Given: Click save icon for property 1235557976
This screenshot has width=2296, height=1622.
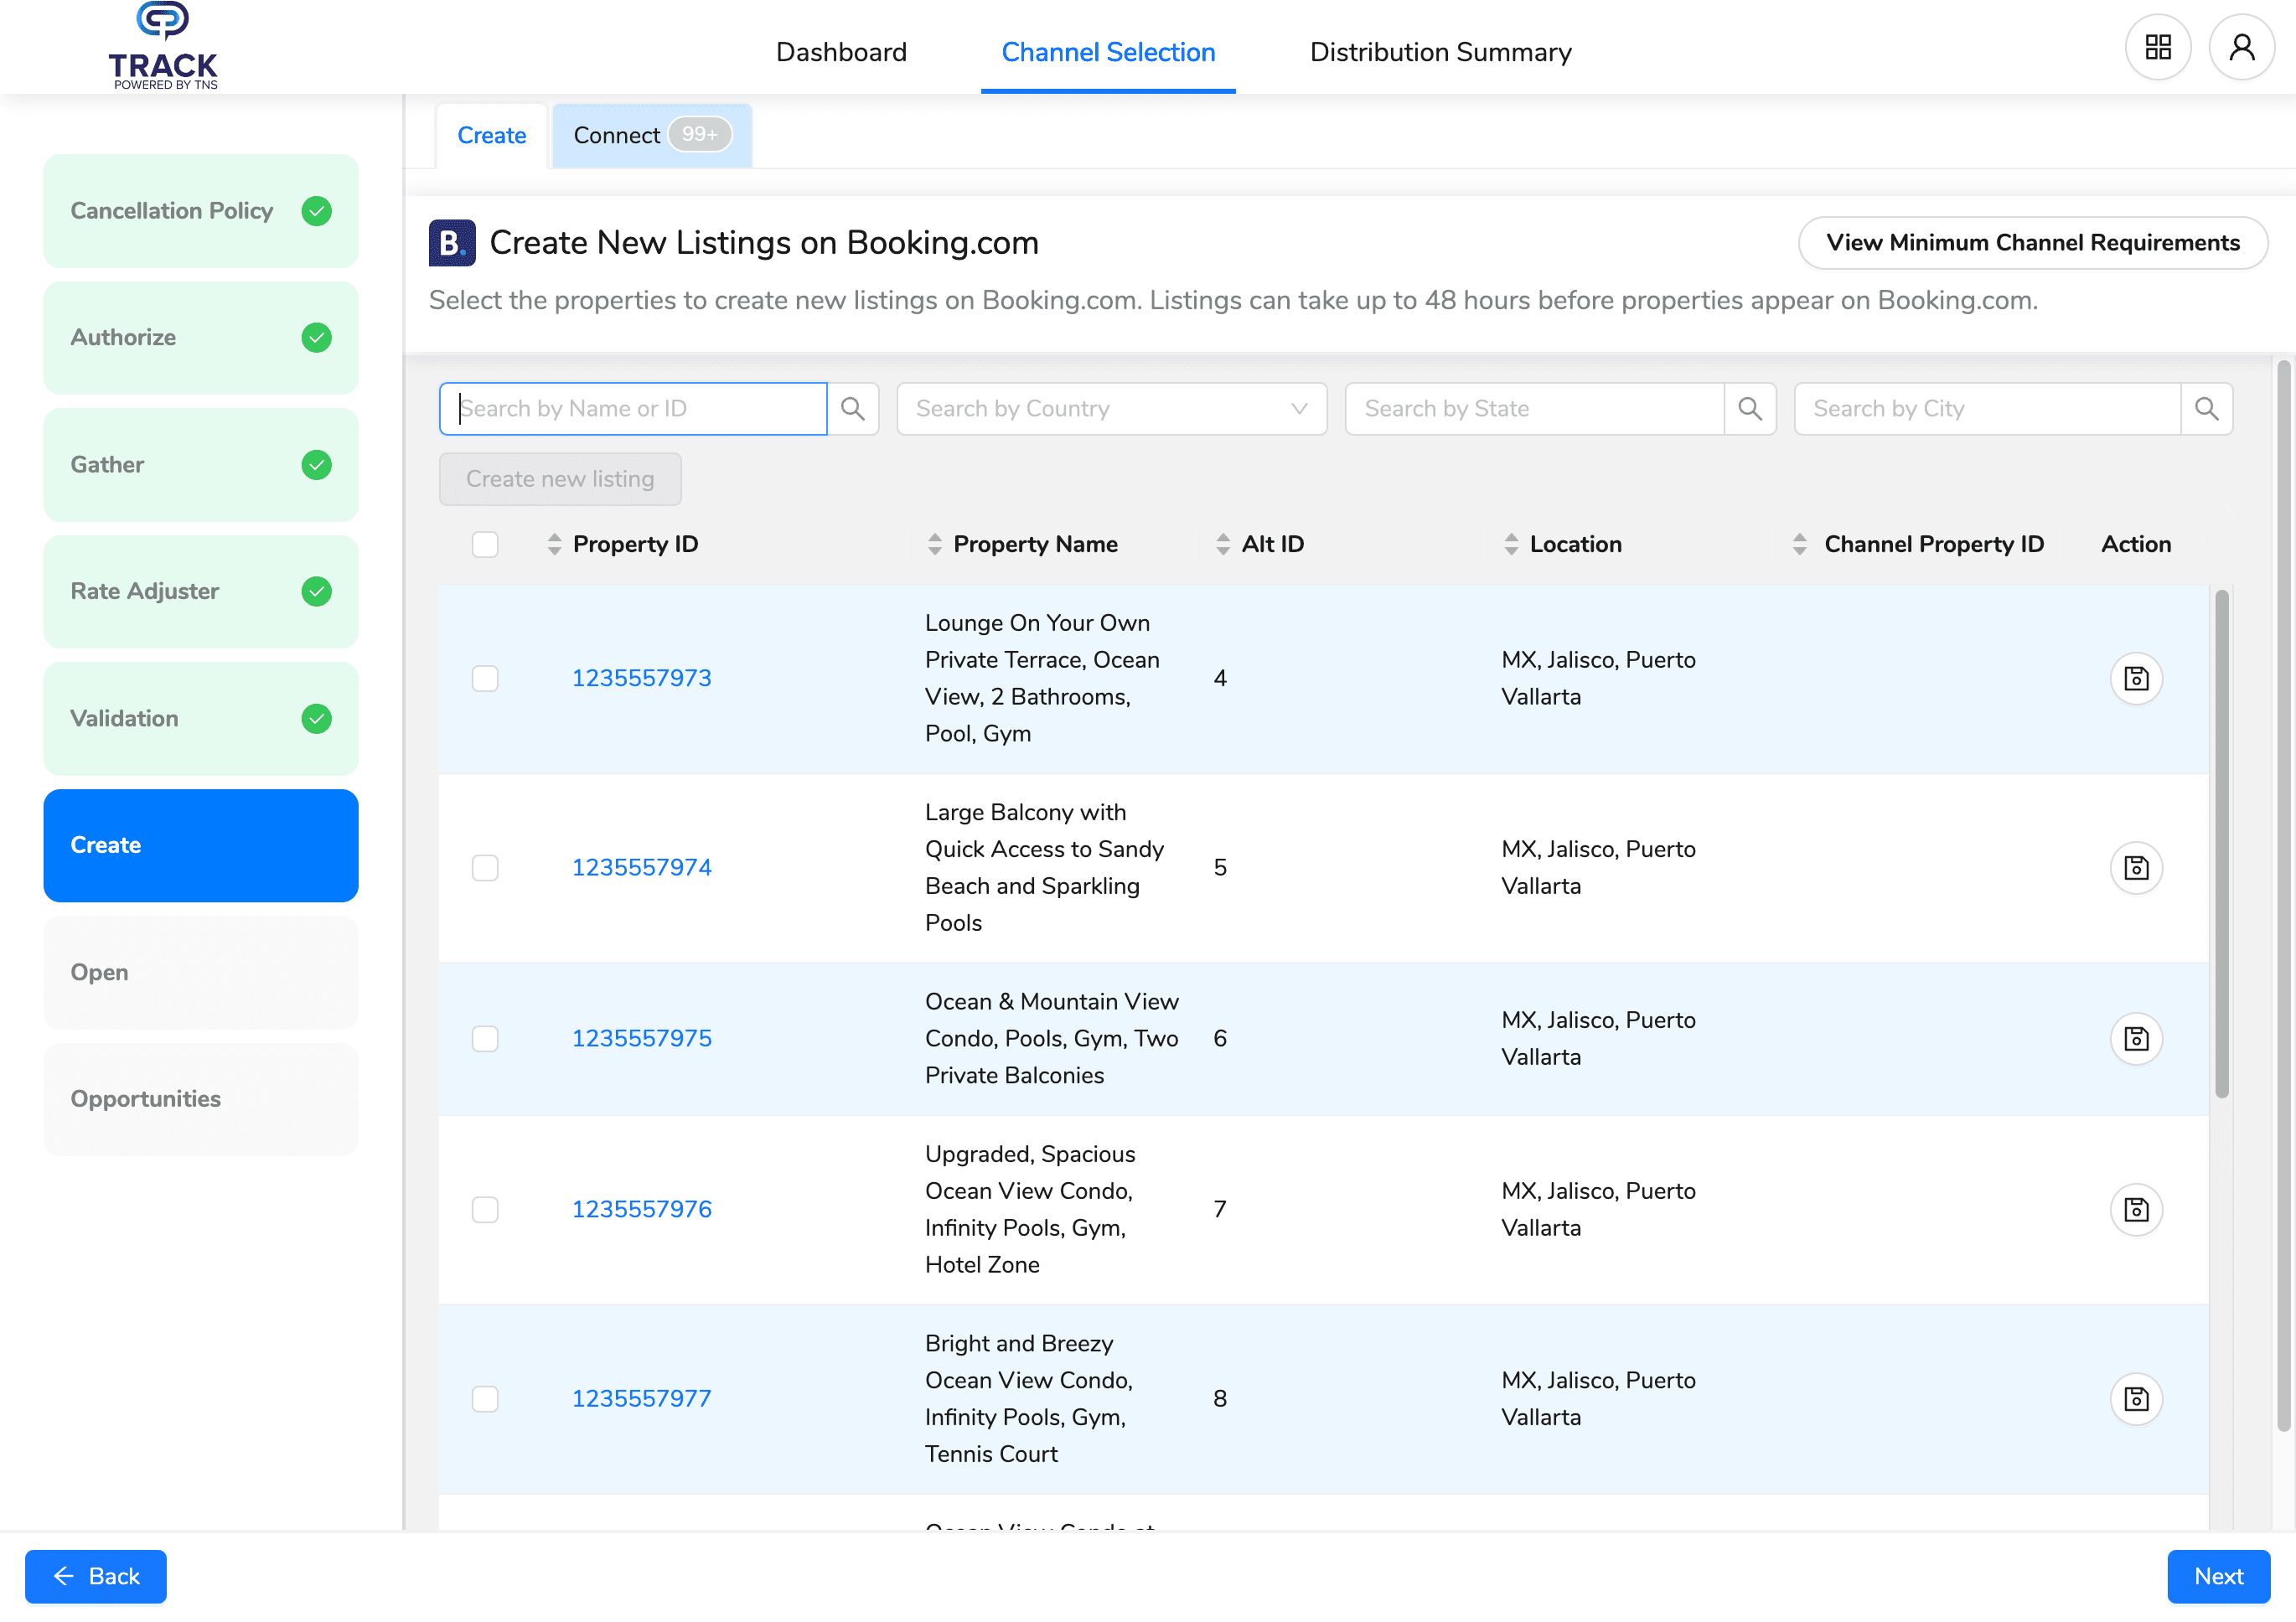Looking at the screenshot, I should (x=2136, y=1210).
